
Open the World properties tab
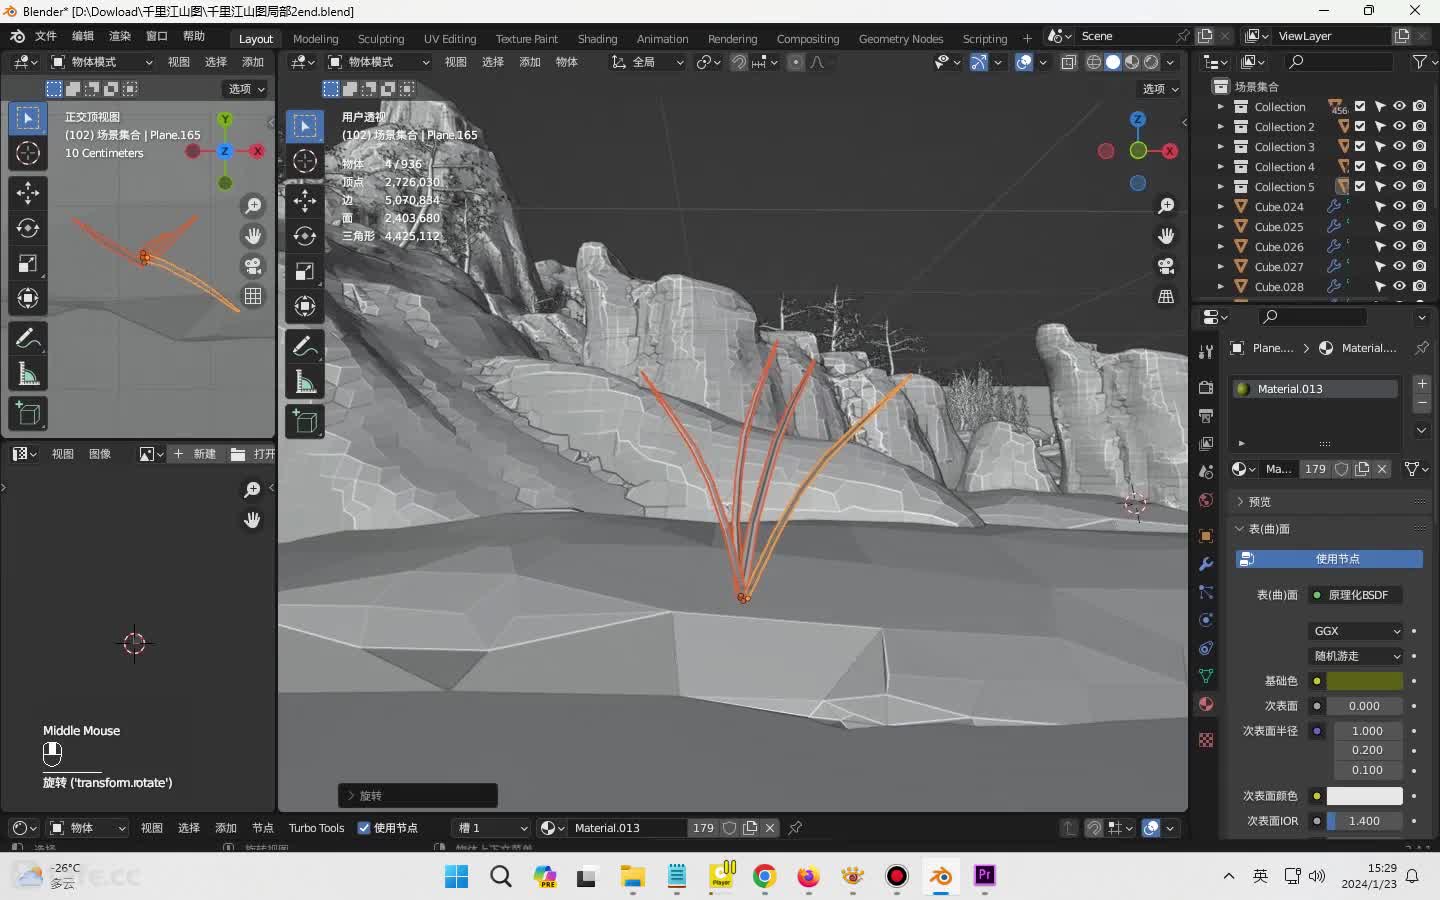pos(1206,500)
